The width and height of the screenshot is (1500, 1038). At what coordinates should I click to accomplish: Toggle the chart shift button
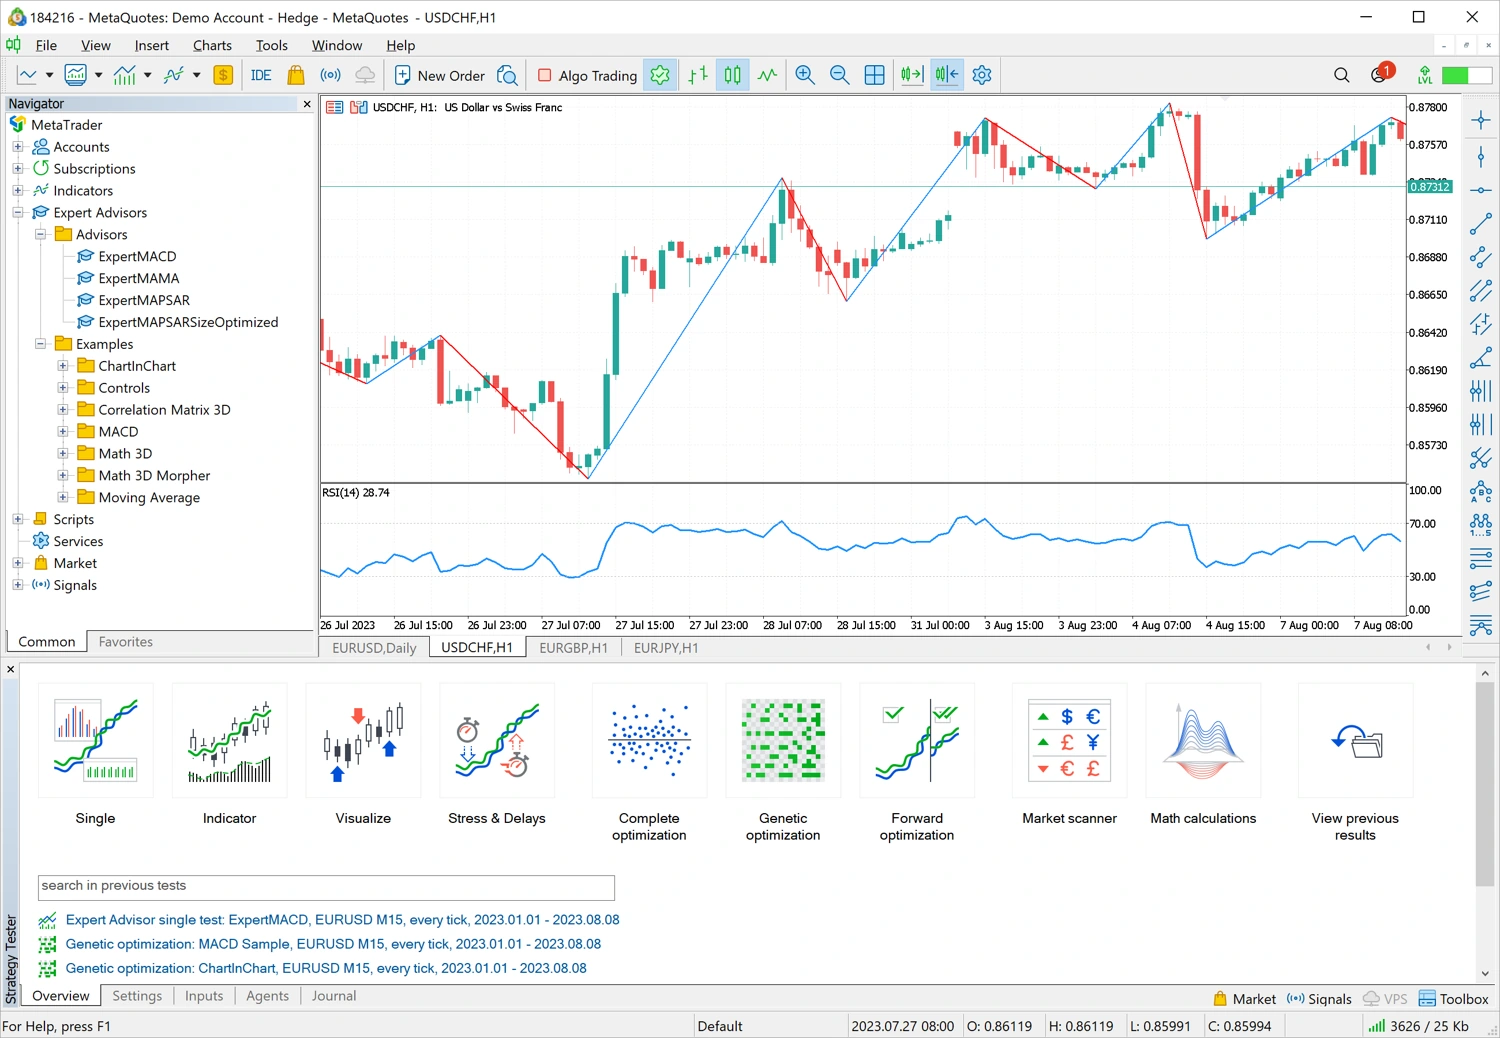tap(947, 75)
